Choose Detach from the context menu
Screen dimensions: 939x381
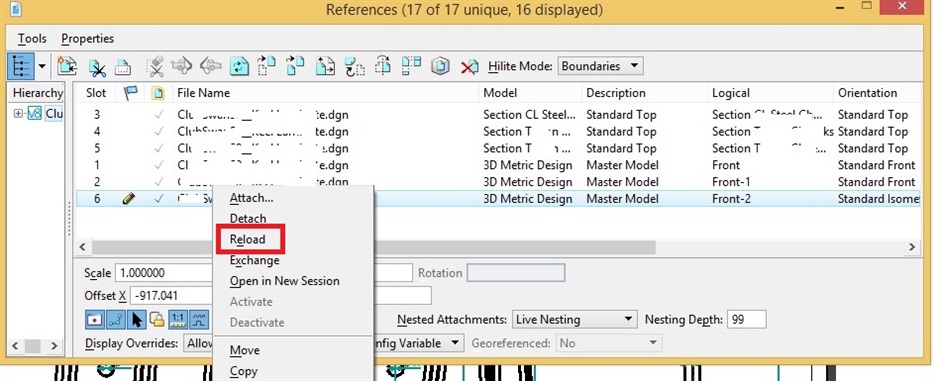248,219
